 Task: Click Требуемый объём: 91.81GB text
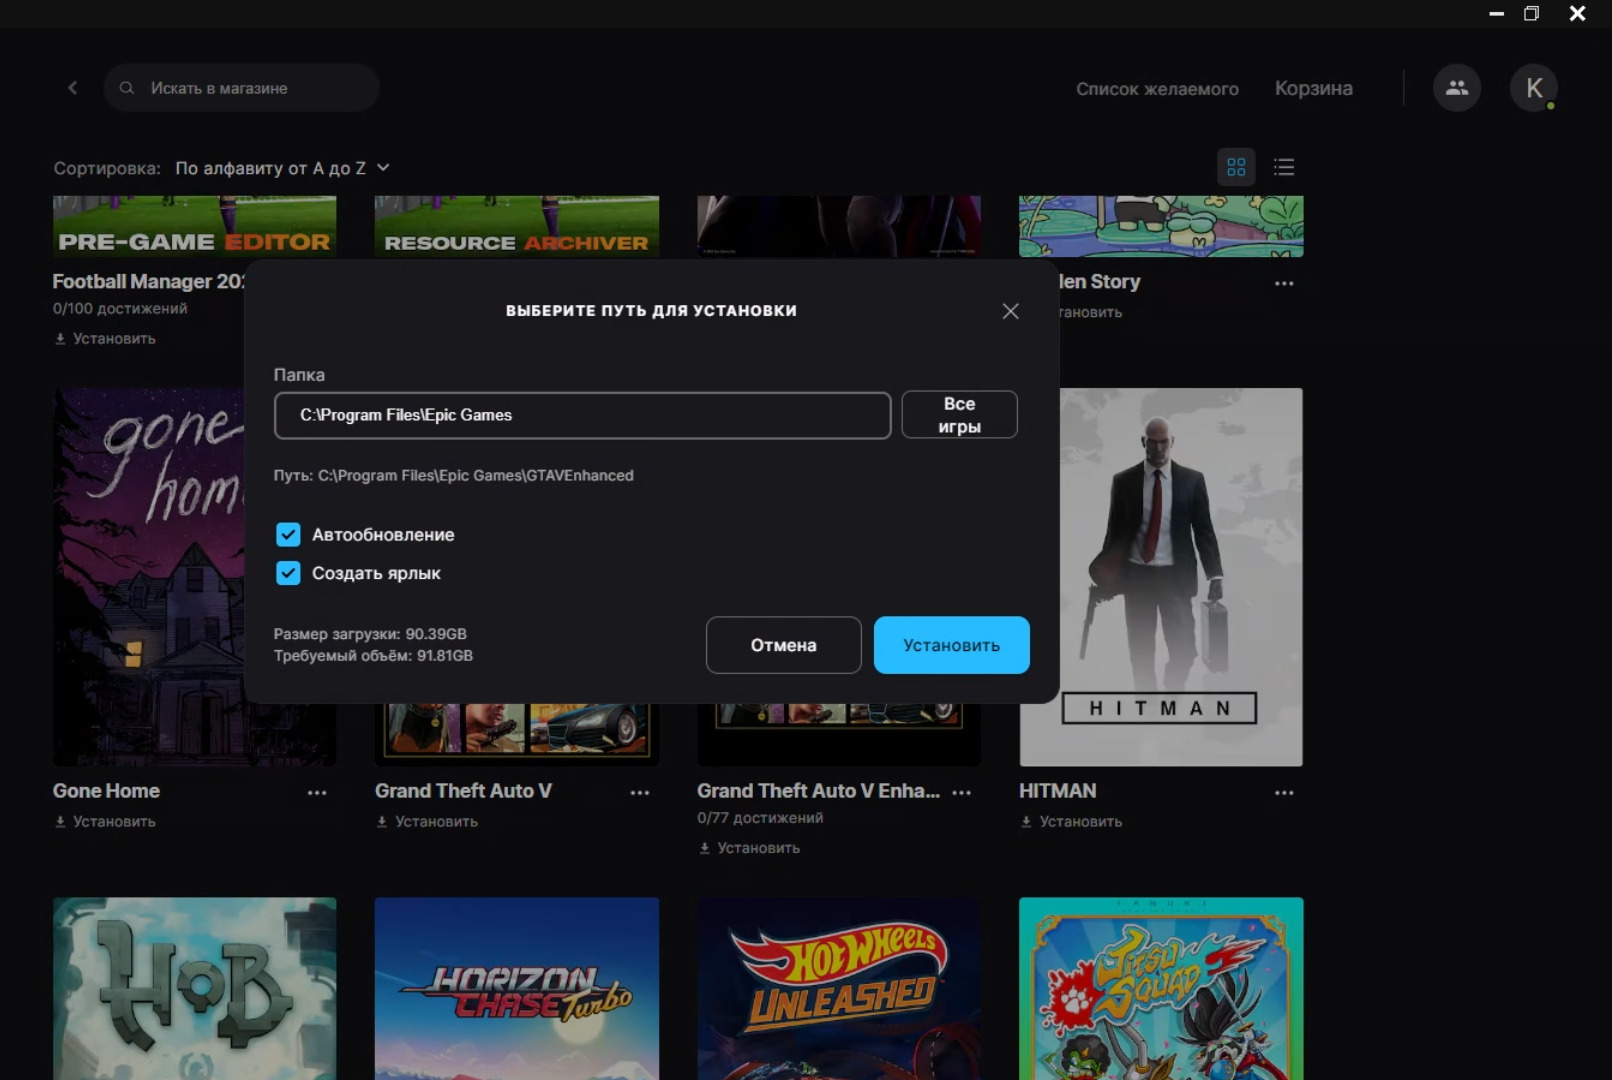click(x=373, y=656)
